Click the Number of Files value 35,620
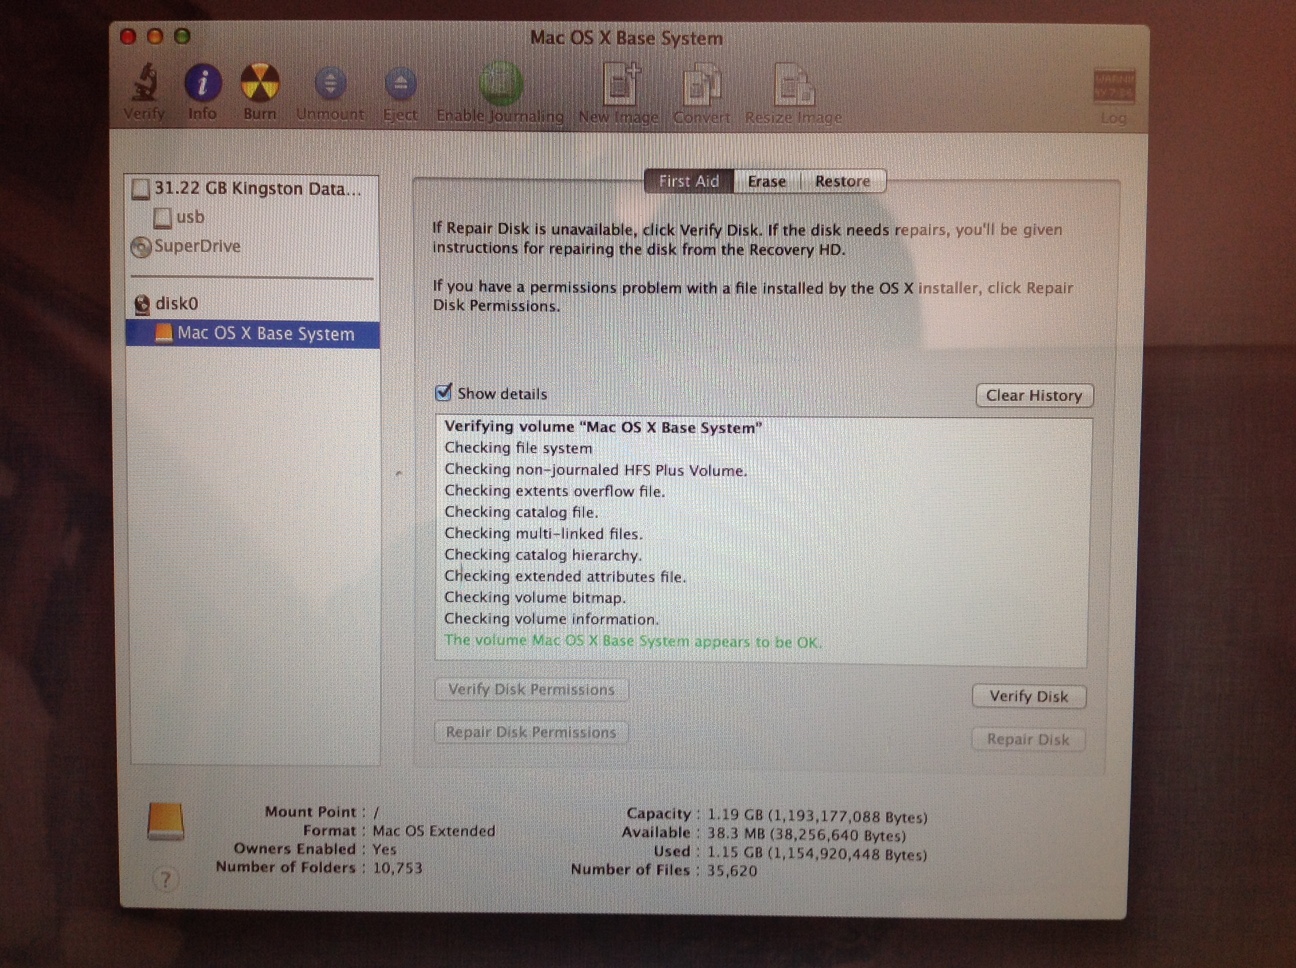Viewport: 1296px width, 968px height. pos(732,871)
